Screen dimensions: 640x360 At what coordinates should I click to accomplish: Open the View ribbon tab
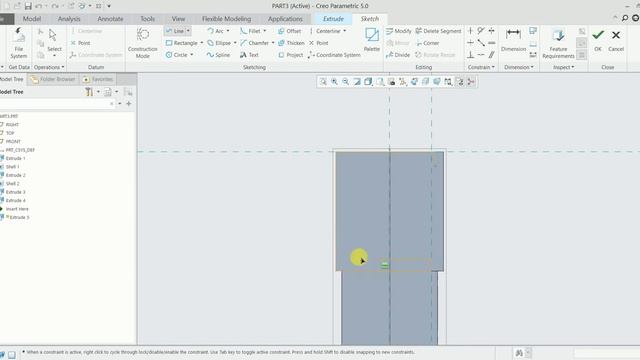tap(178, 19)
